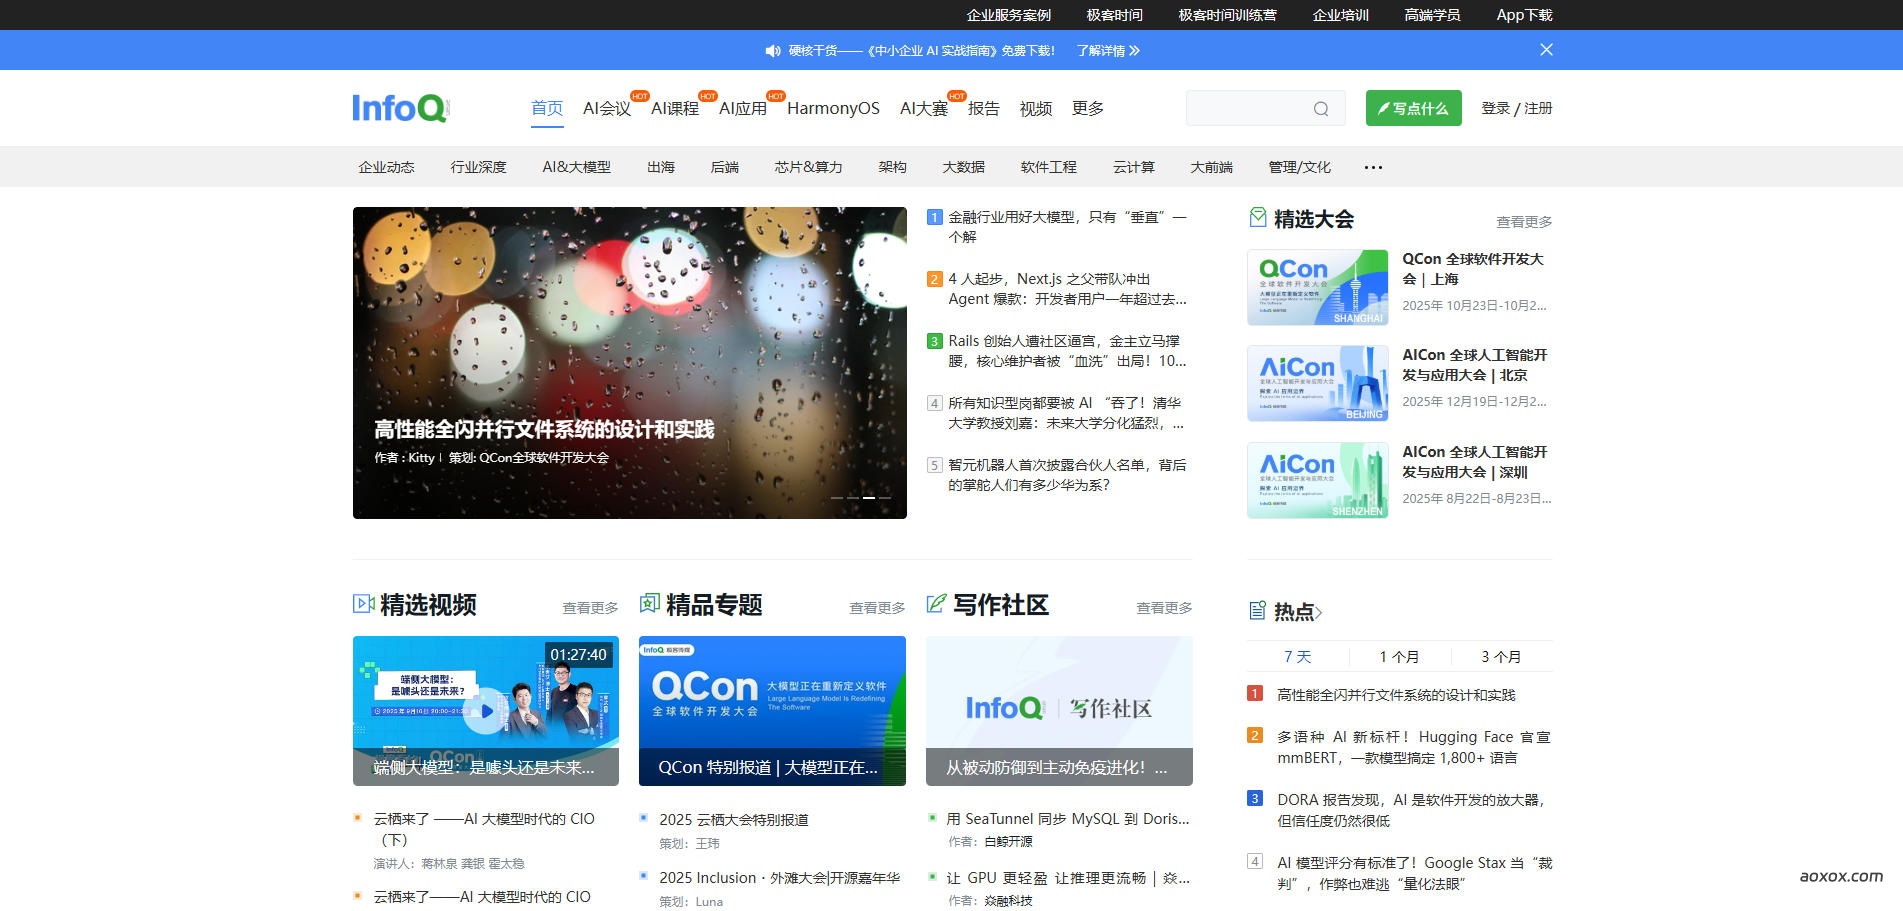The width and height of the screenshot is (1903, 911).
Task: Click the search magnifier icon
Action: (x=1322, y=108)
